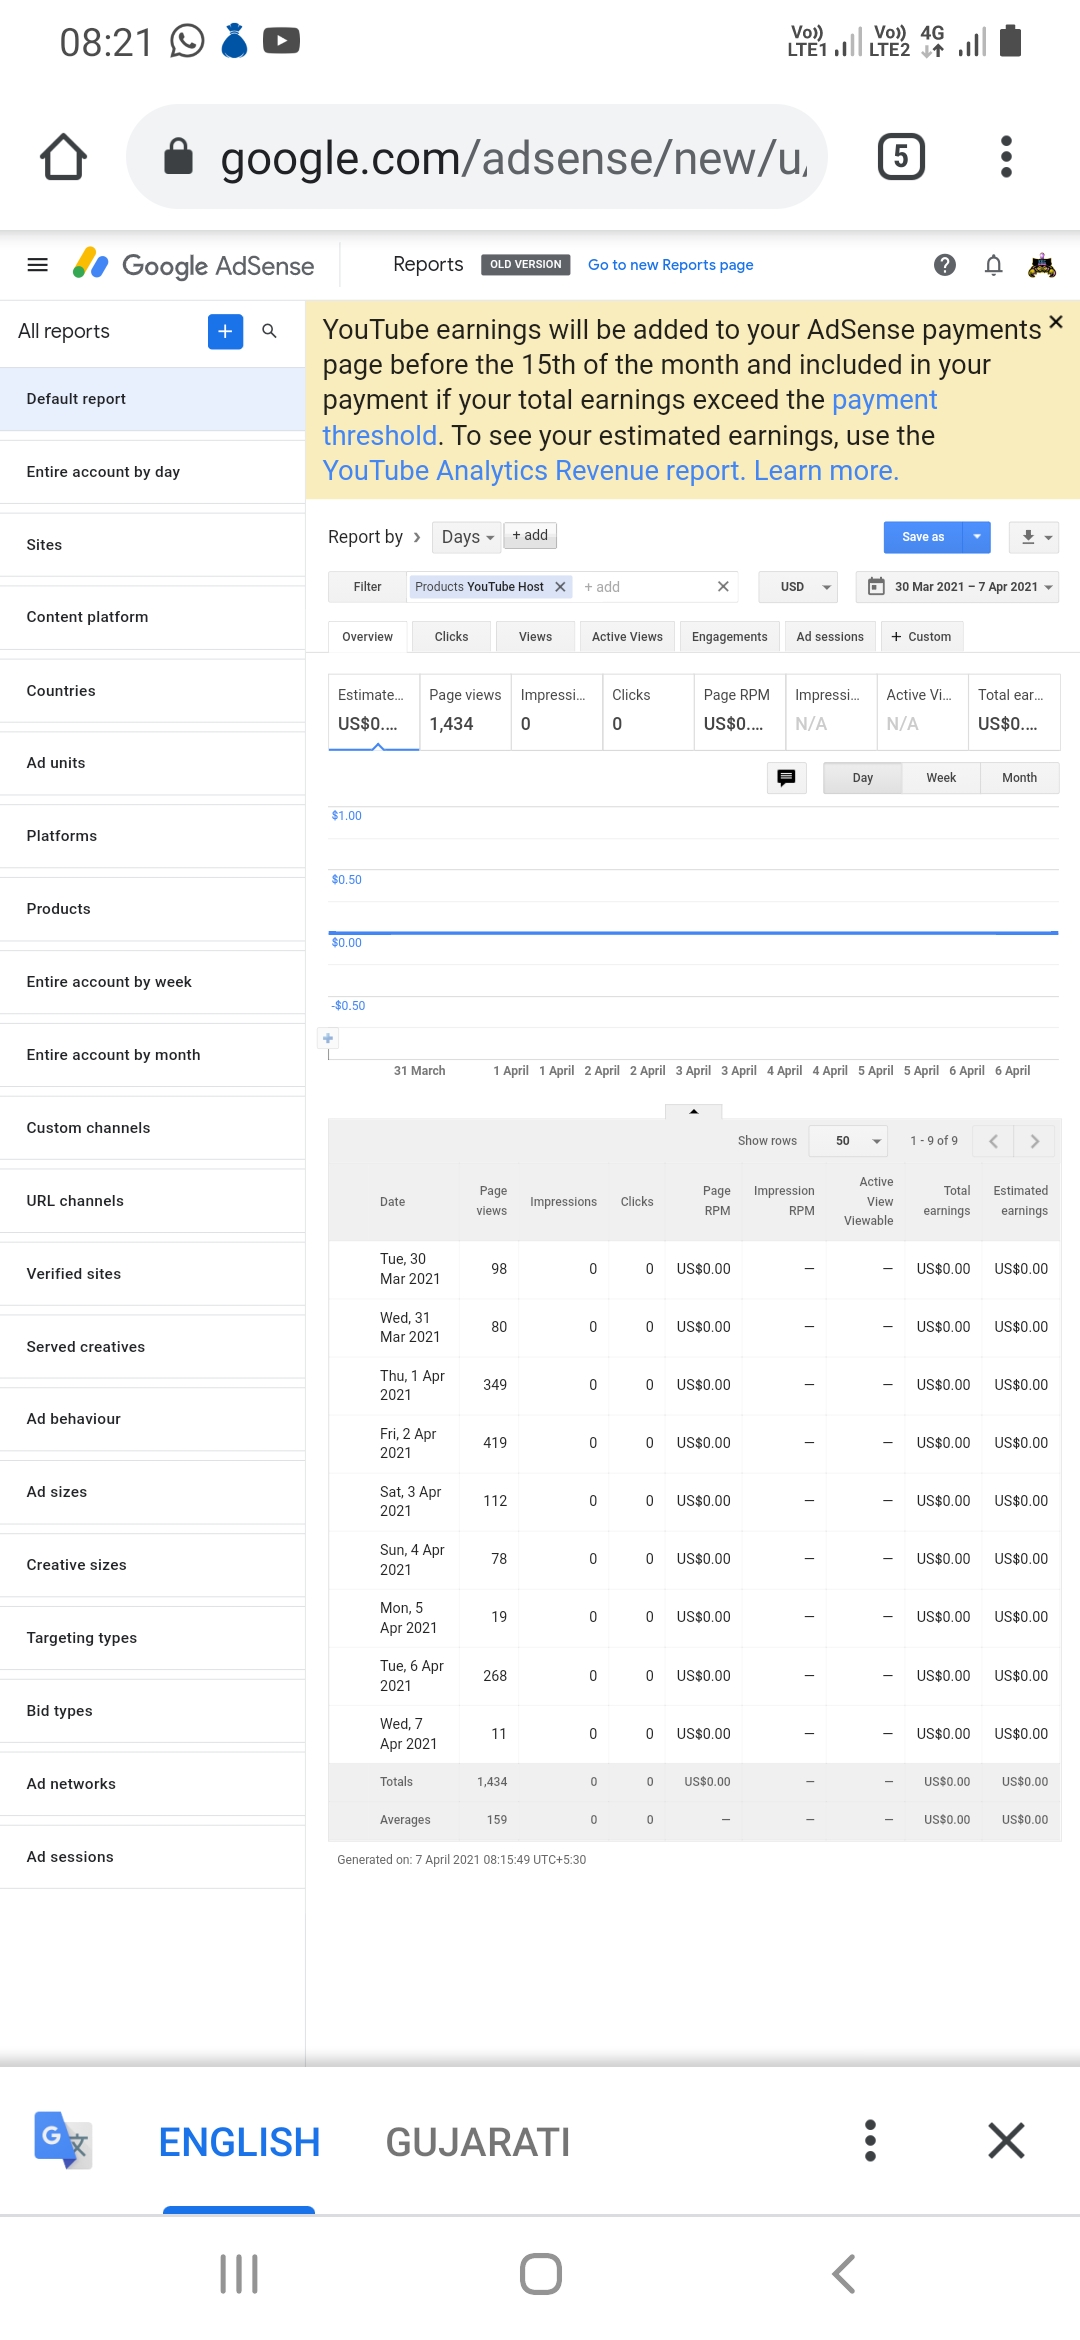Image resolution: width=1080 pixels, height=2340 pixels.
Task: Open the Help question mark icon
Action: tap(945, 265)
